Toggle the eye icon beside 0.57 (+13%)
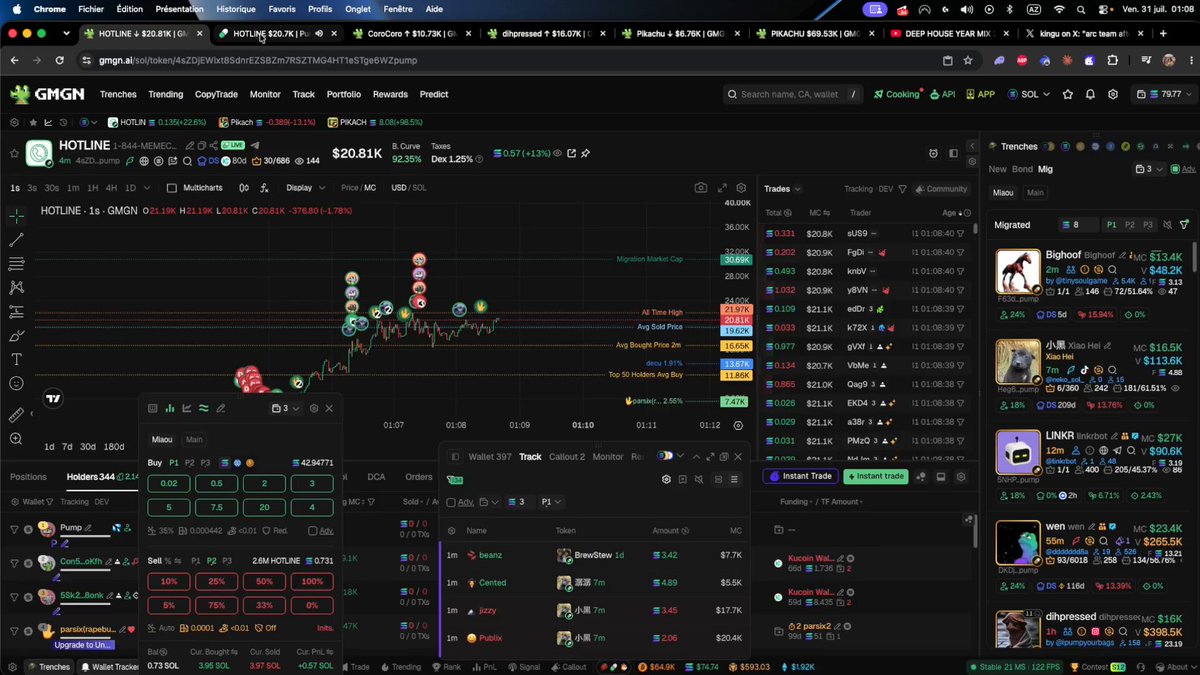Image resolution: width=1200 pixels, height=675 pixels. click(x=556, y=153)
